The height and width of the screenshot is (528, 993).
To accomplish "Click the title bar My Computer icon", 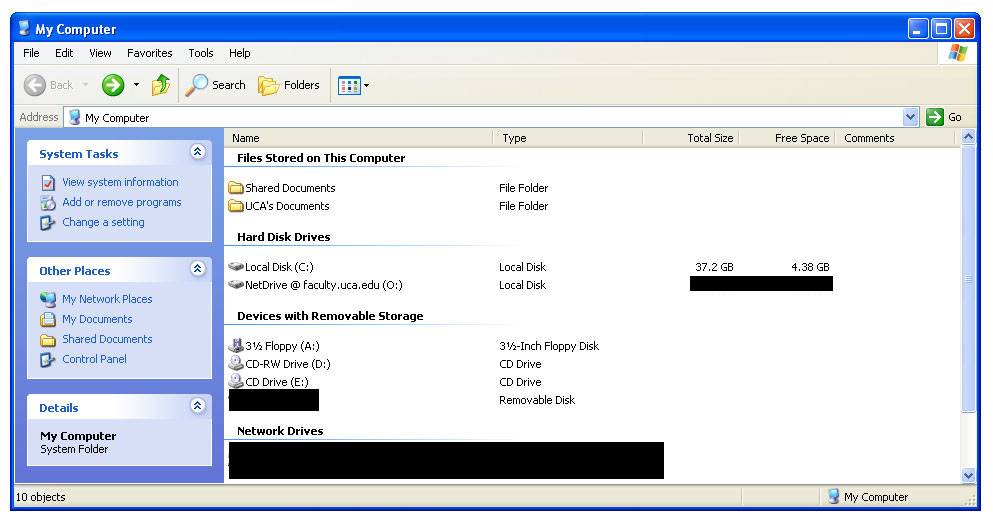I will coord(25,28).
